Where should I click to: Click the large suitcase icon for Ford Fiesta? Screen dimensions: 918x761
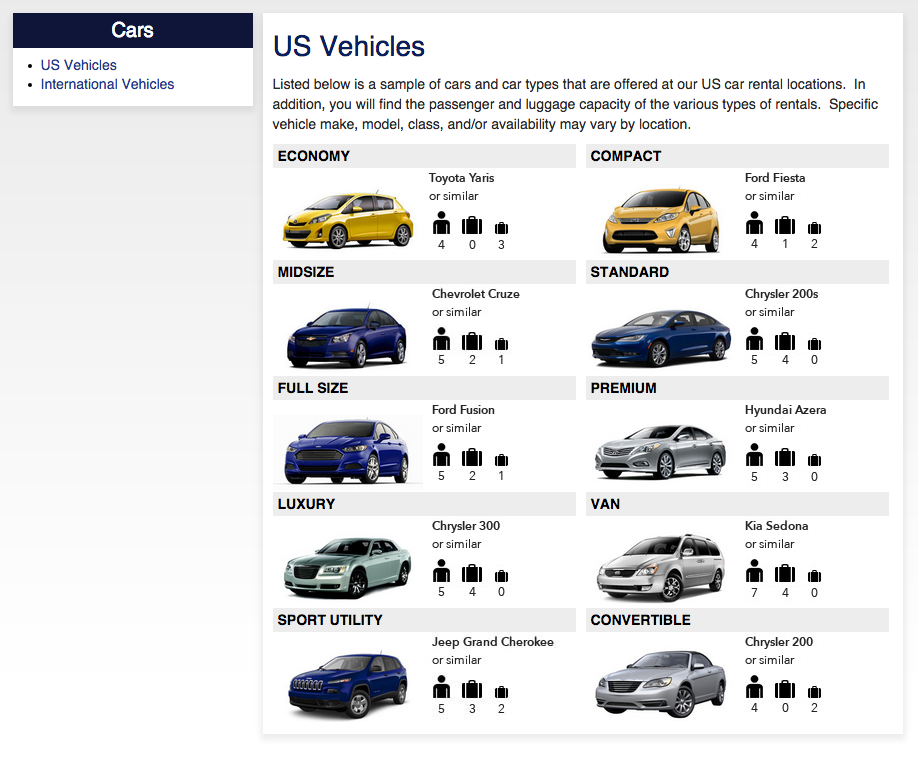(785, 225)
